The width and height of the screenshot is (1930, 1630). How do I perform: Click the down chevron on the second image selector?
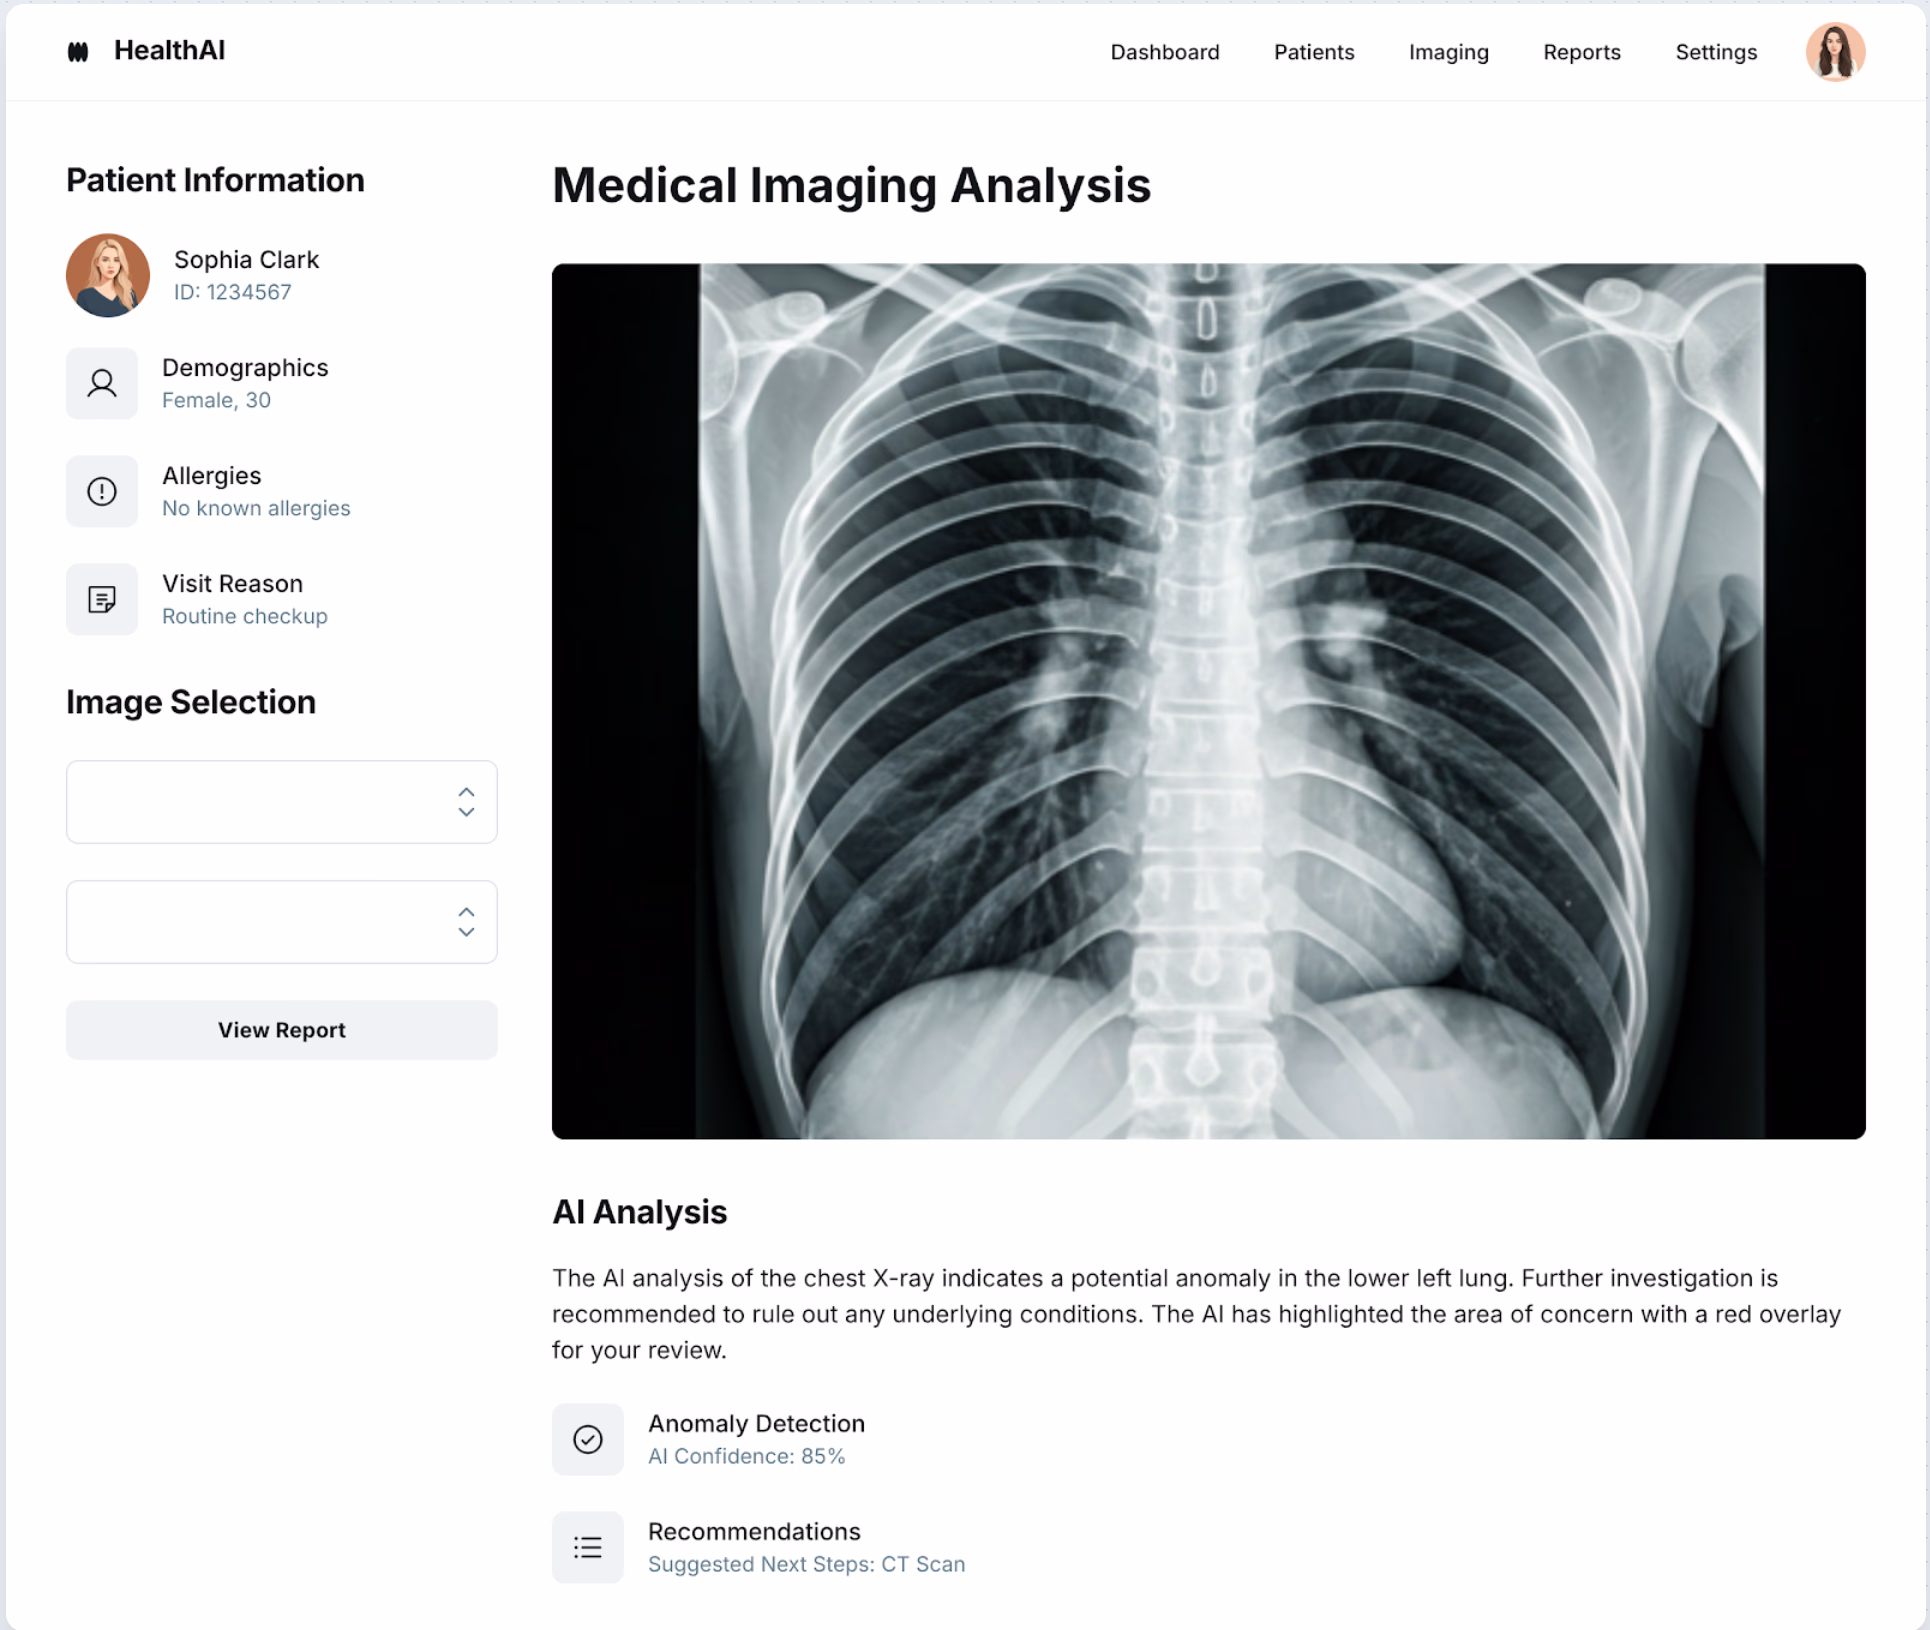click(466, 932)
